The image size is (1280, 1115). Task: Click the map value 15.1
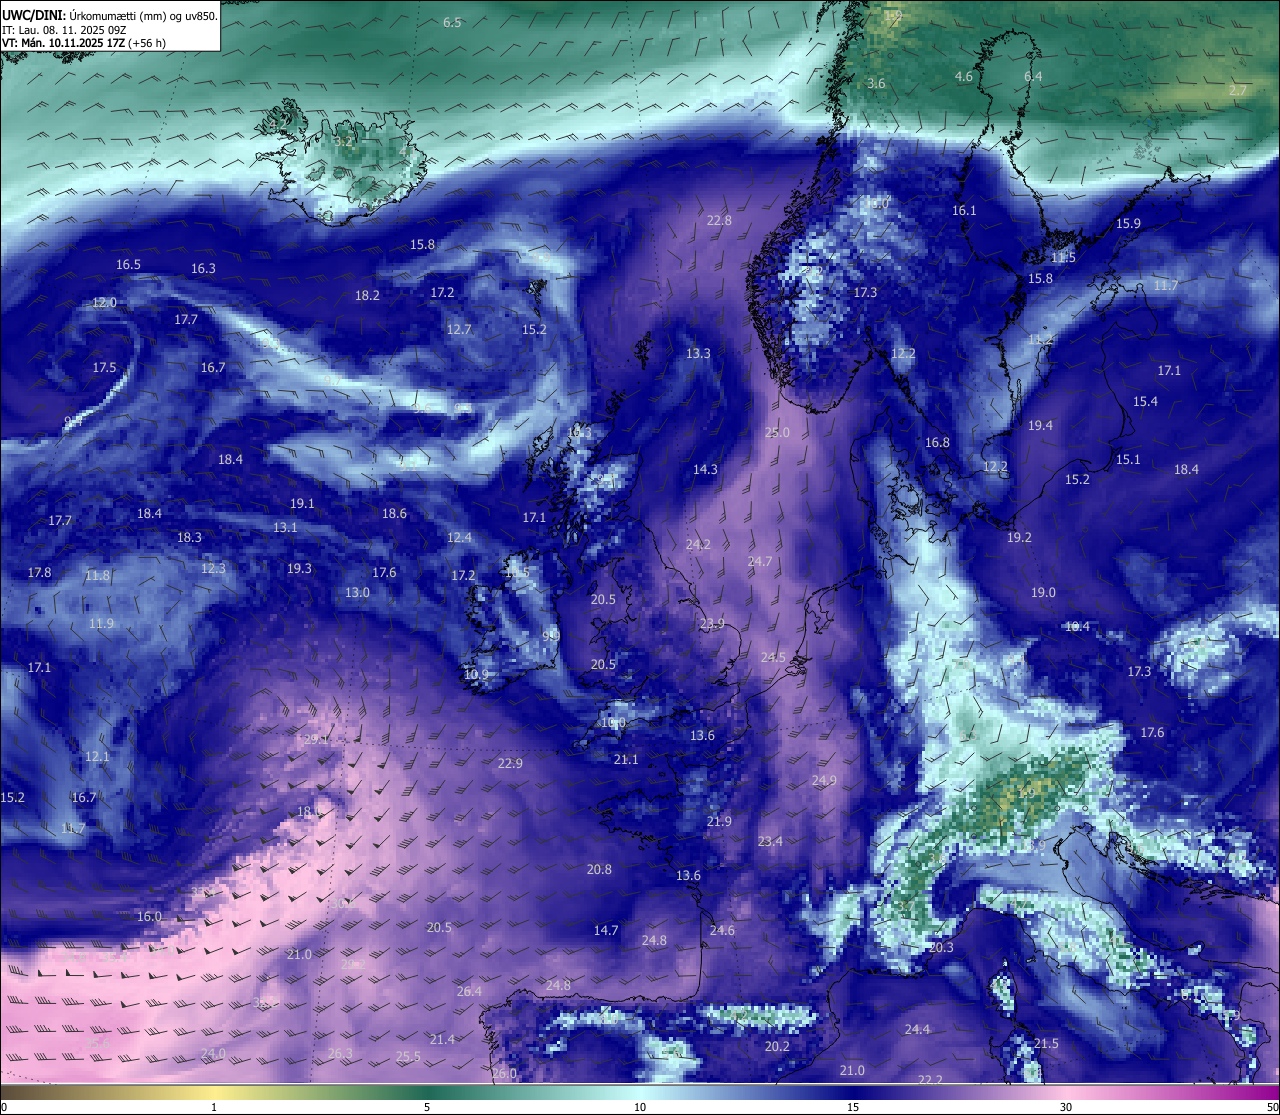[x=1128, y=459]
